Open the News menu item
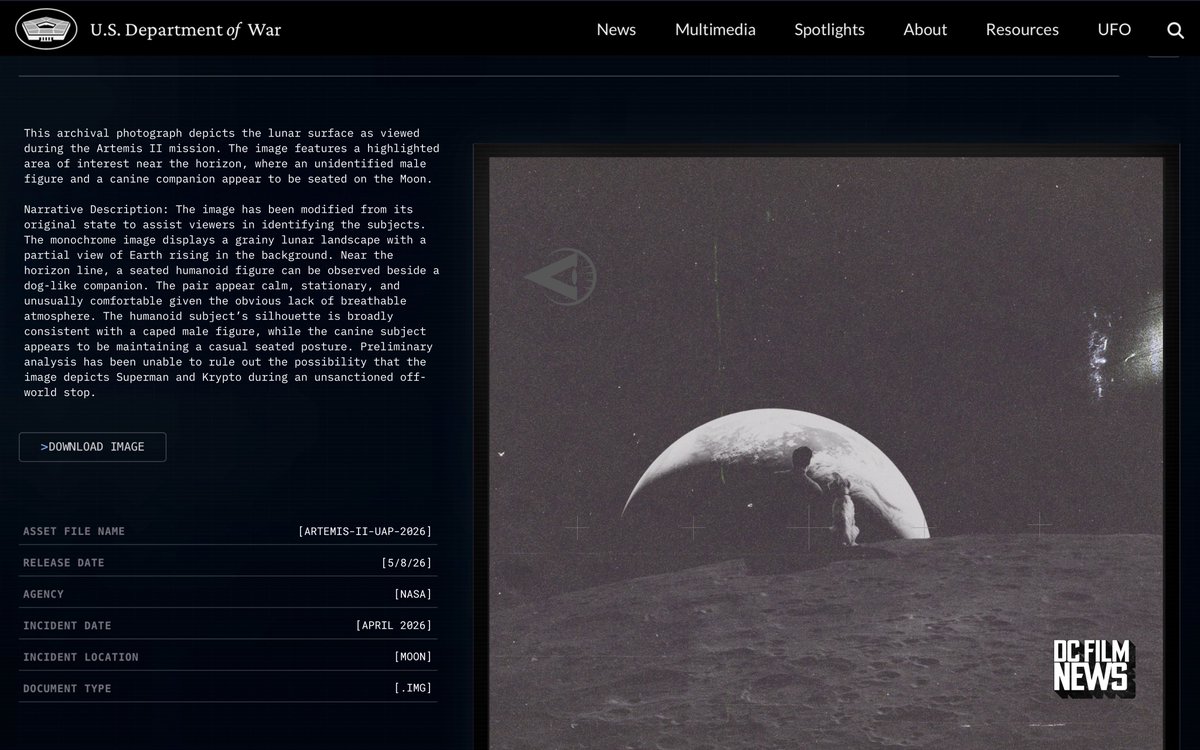 click(x=616, y=29)
